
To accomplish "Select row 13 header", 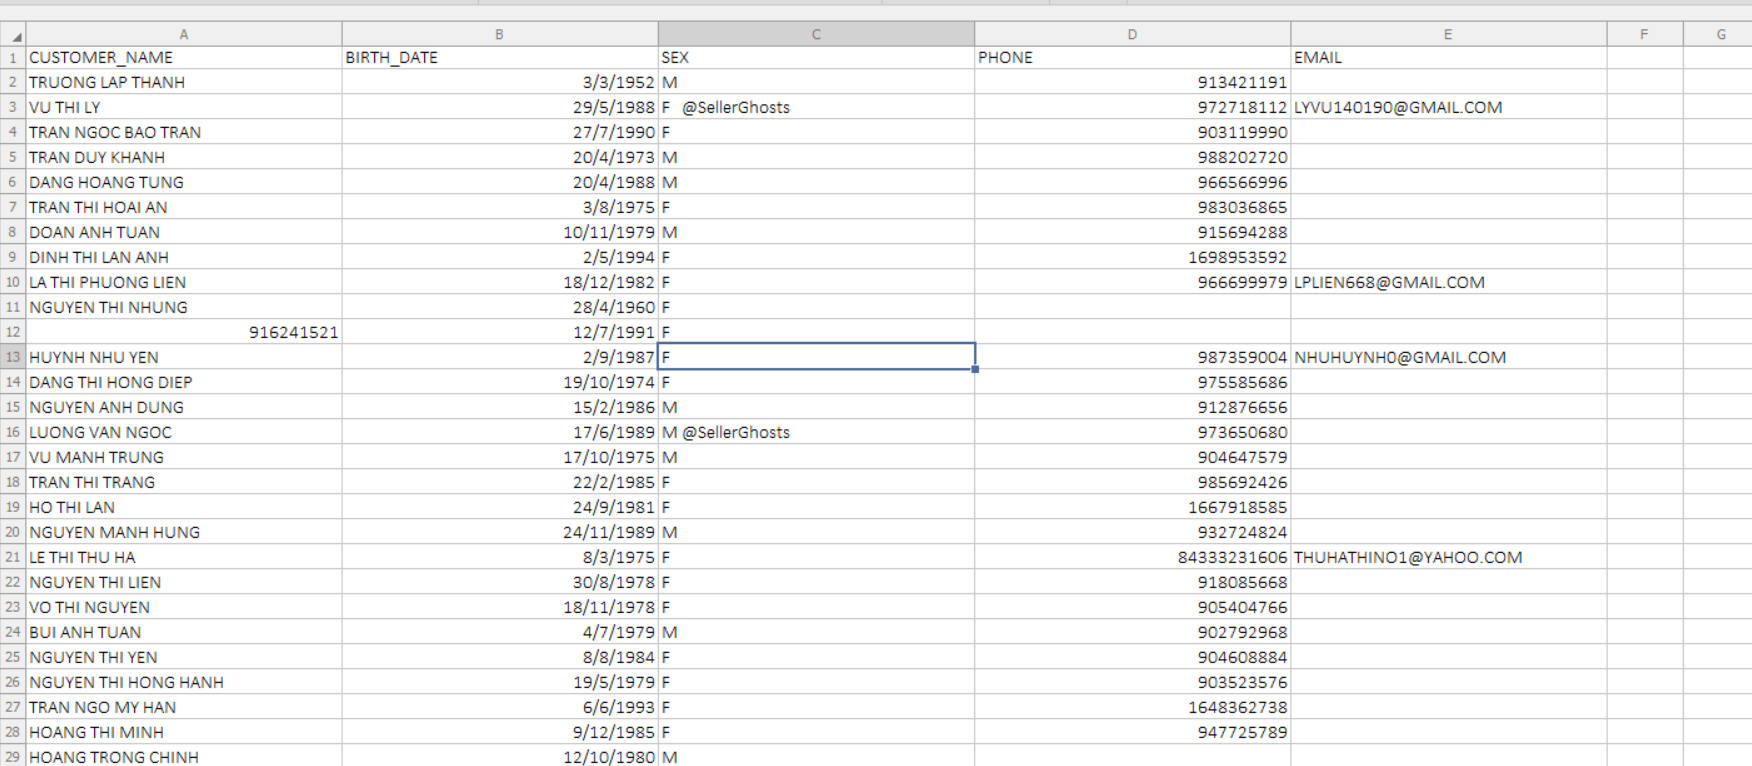I will coord(12,357).
